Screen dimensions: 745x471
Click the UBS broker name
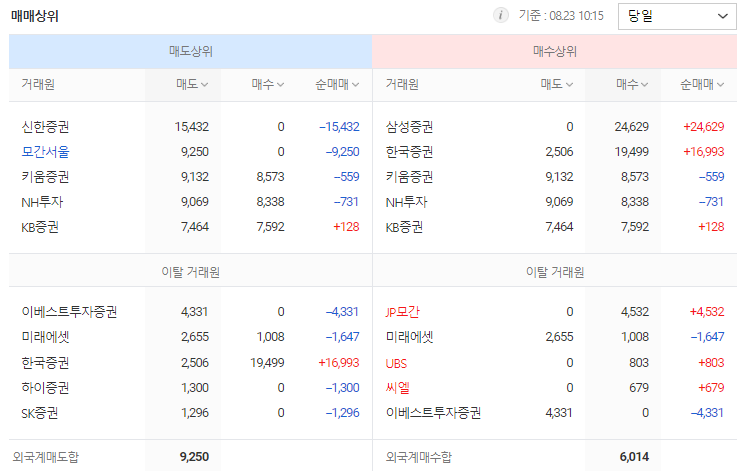396,364
